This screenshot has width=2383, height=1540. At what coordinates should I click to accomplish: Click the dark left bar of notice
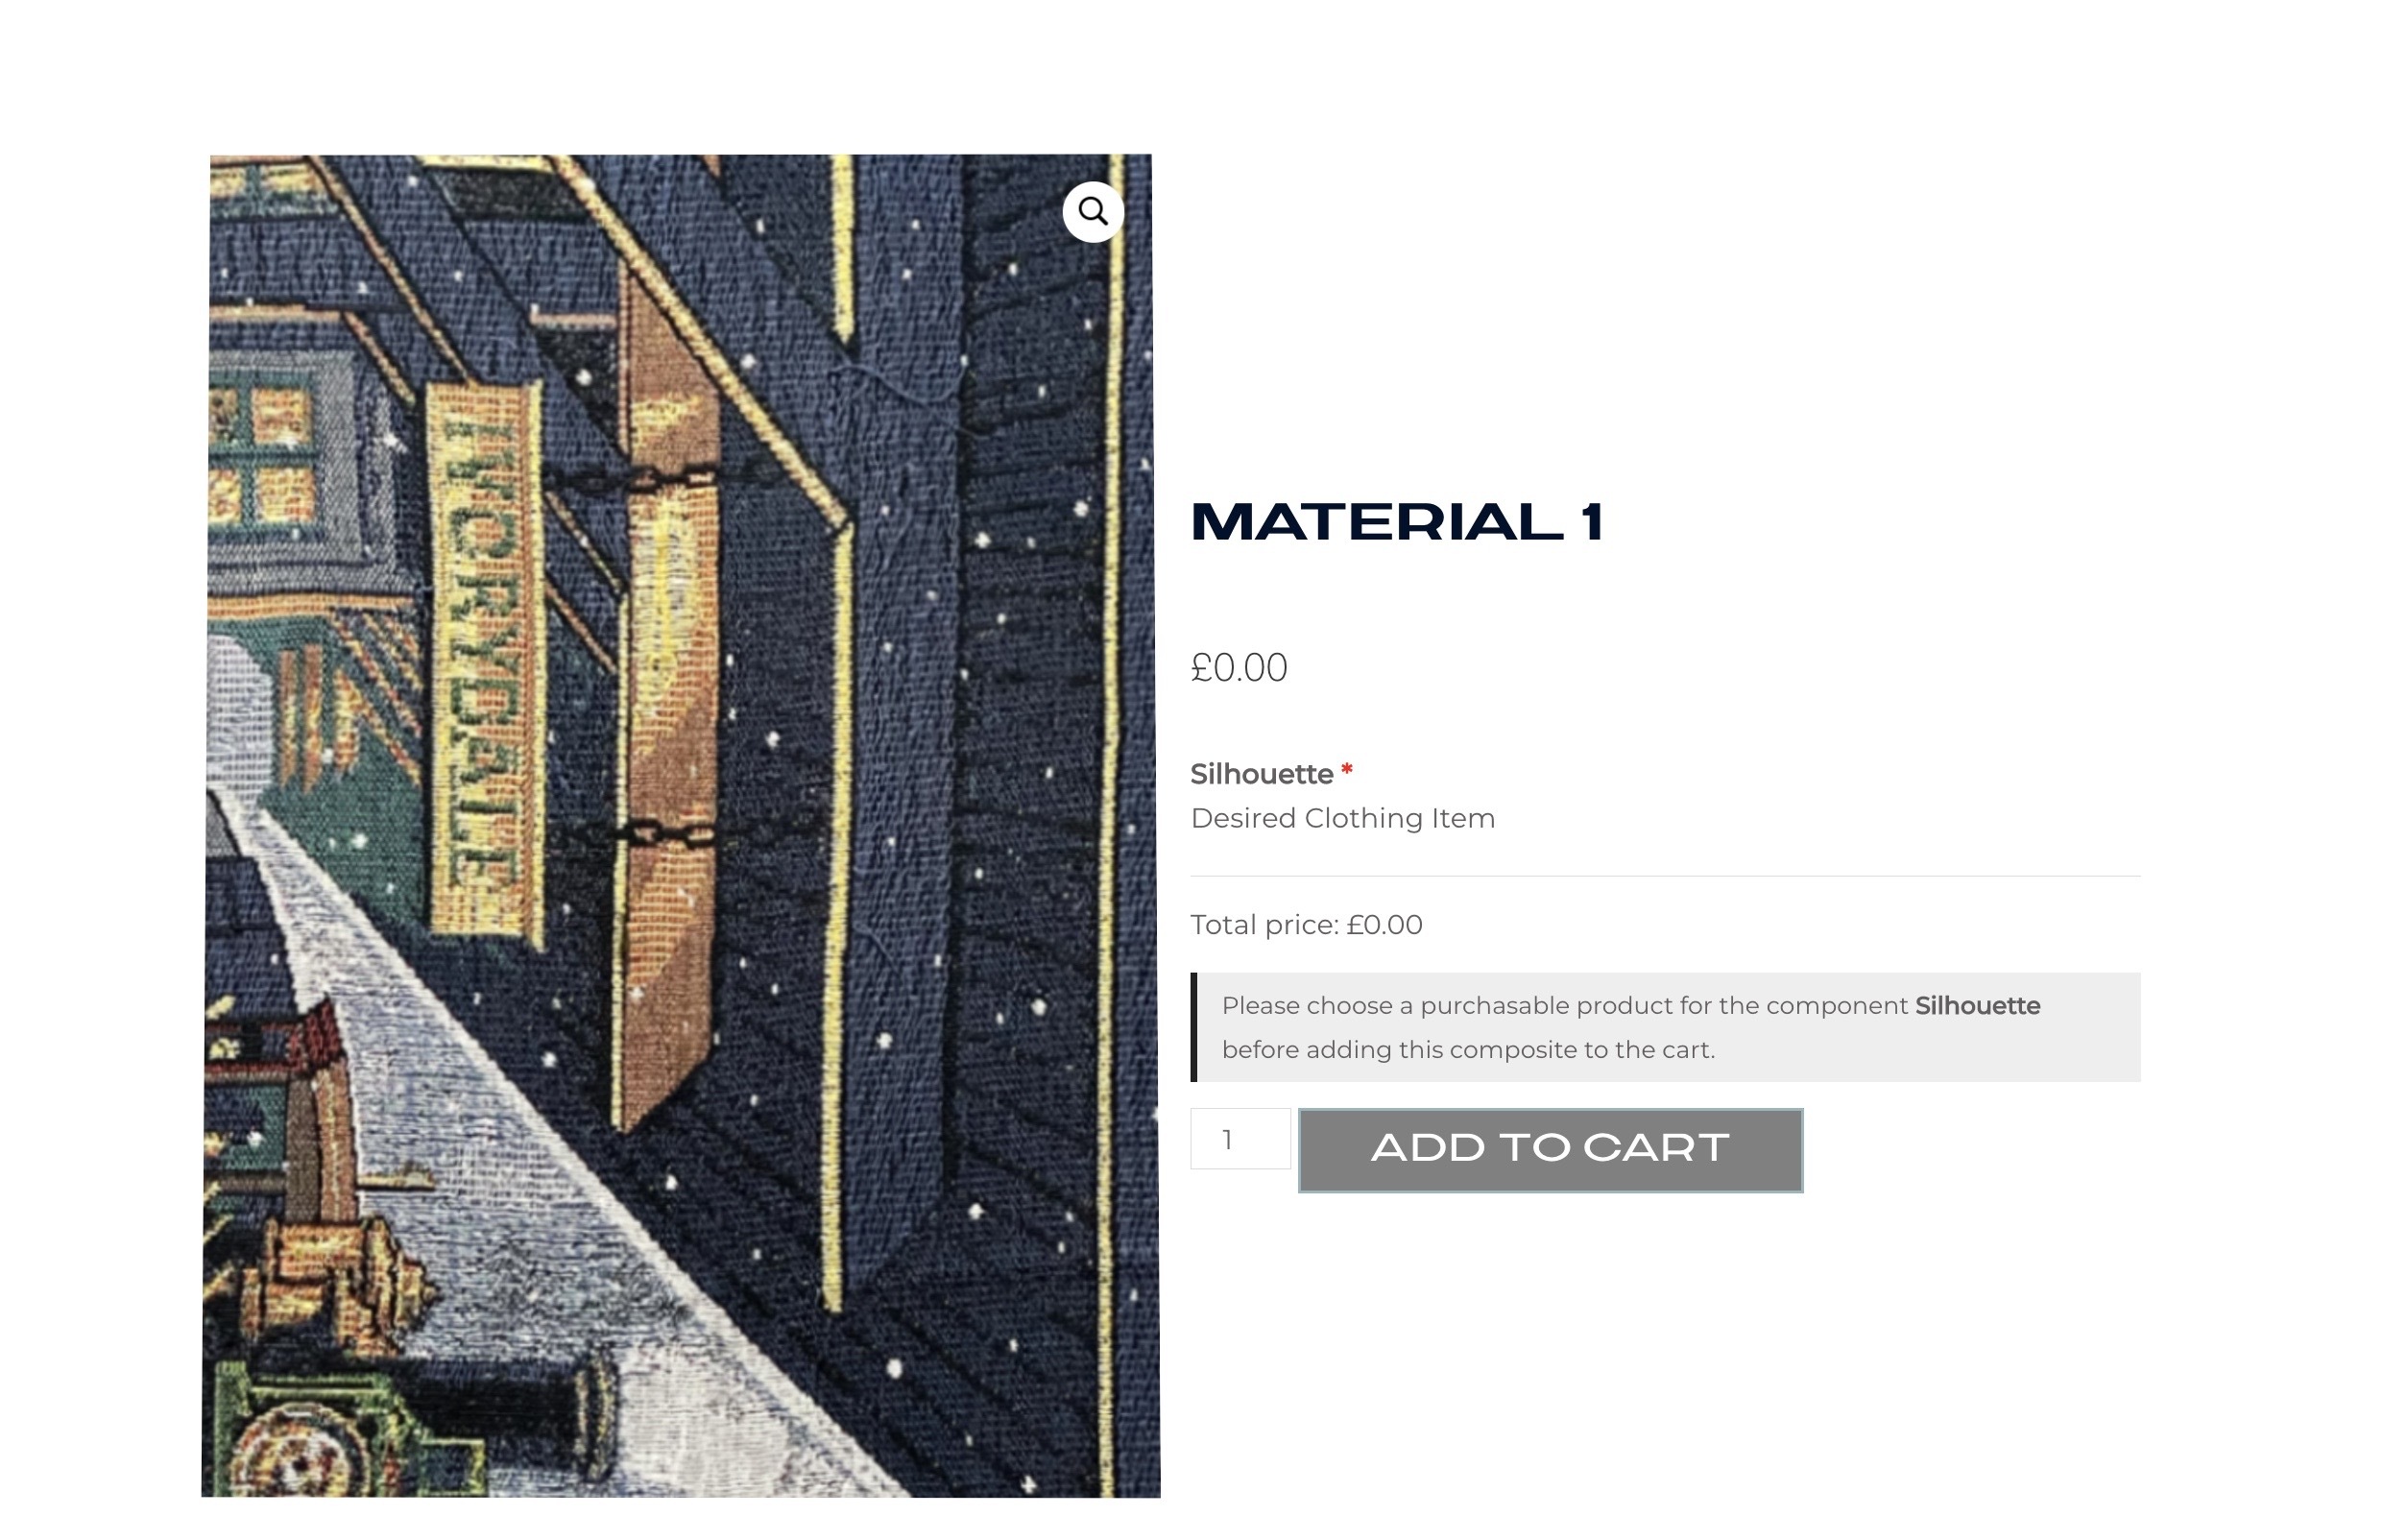pyautogui.click(x=1194, y=1027)
